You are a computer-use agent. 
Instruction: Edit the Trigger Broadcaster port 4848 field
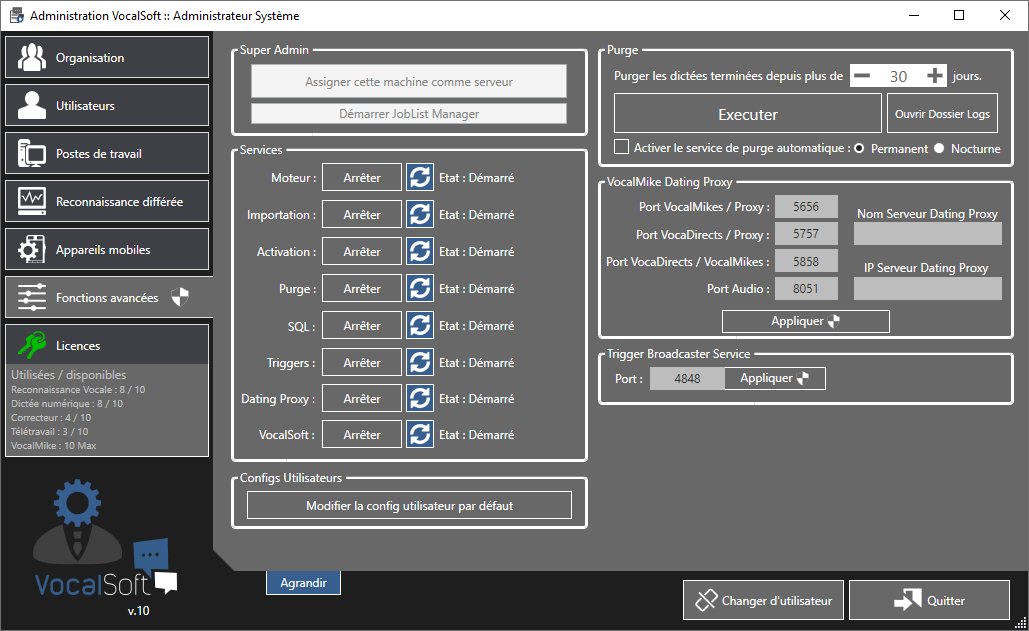(x=687, y=378)
